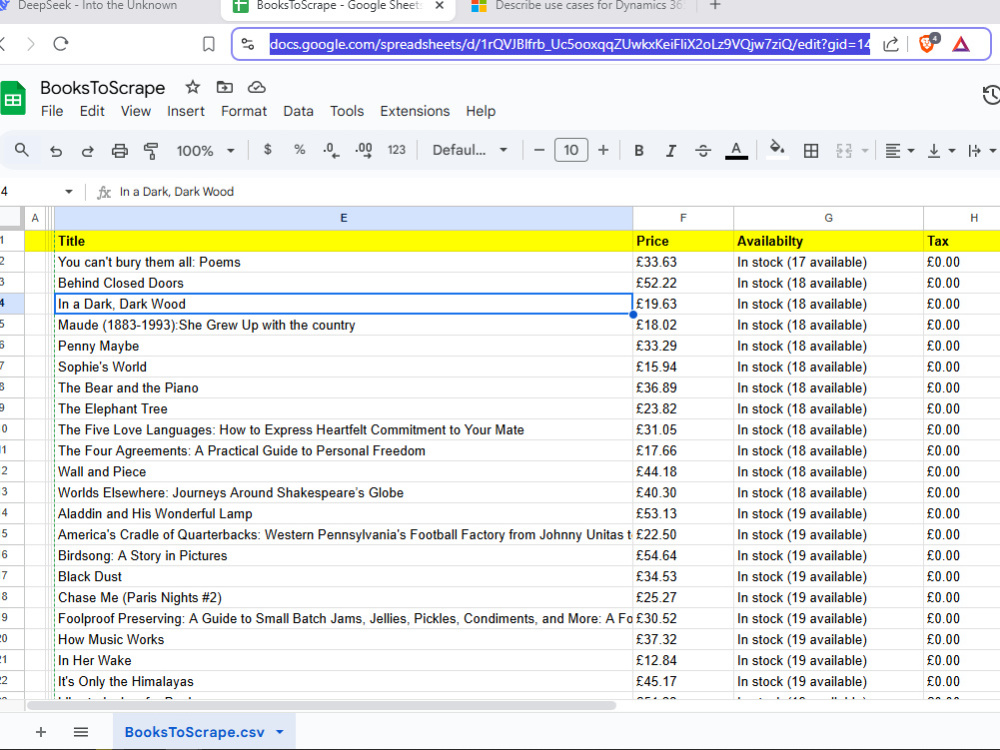Open version history clock icon

coord(991,95)
